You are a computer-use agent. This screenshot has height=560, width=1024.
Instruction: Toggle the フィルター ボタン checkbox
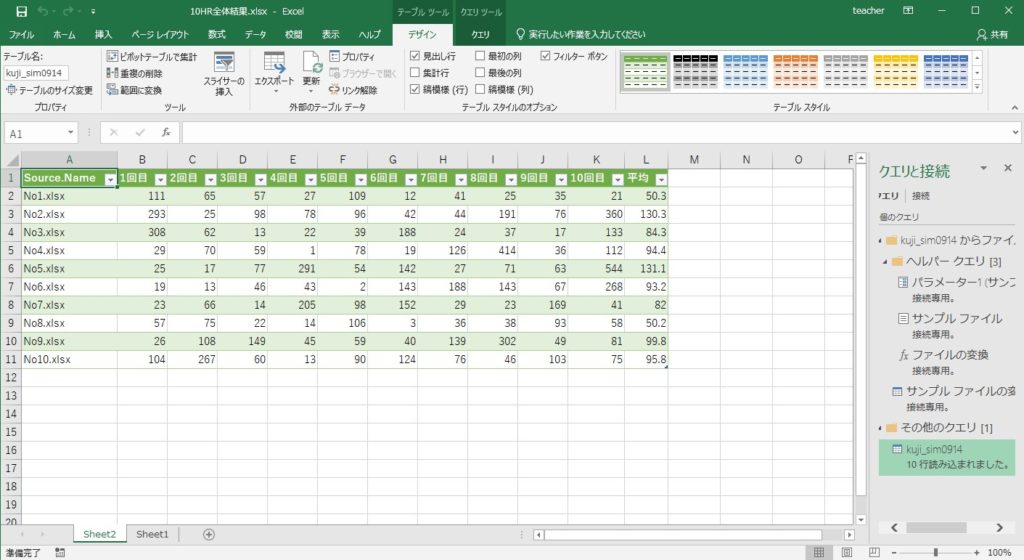545,56
